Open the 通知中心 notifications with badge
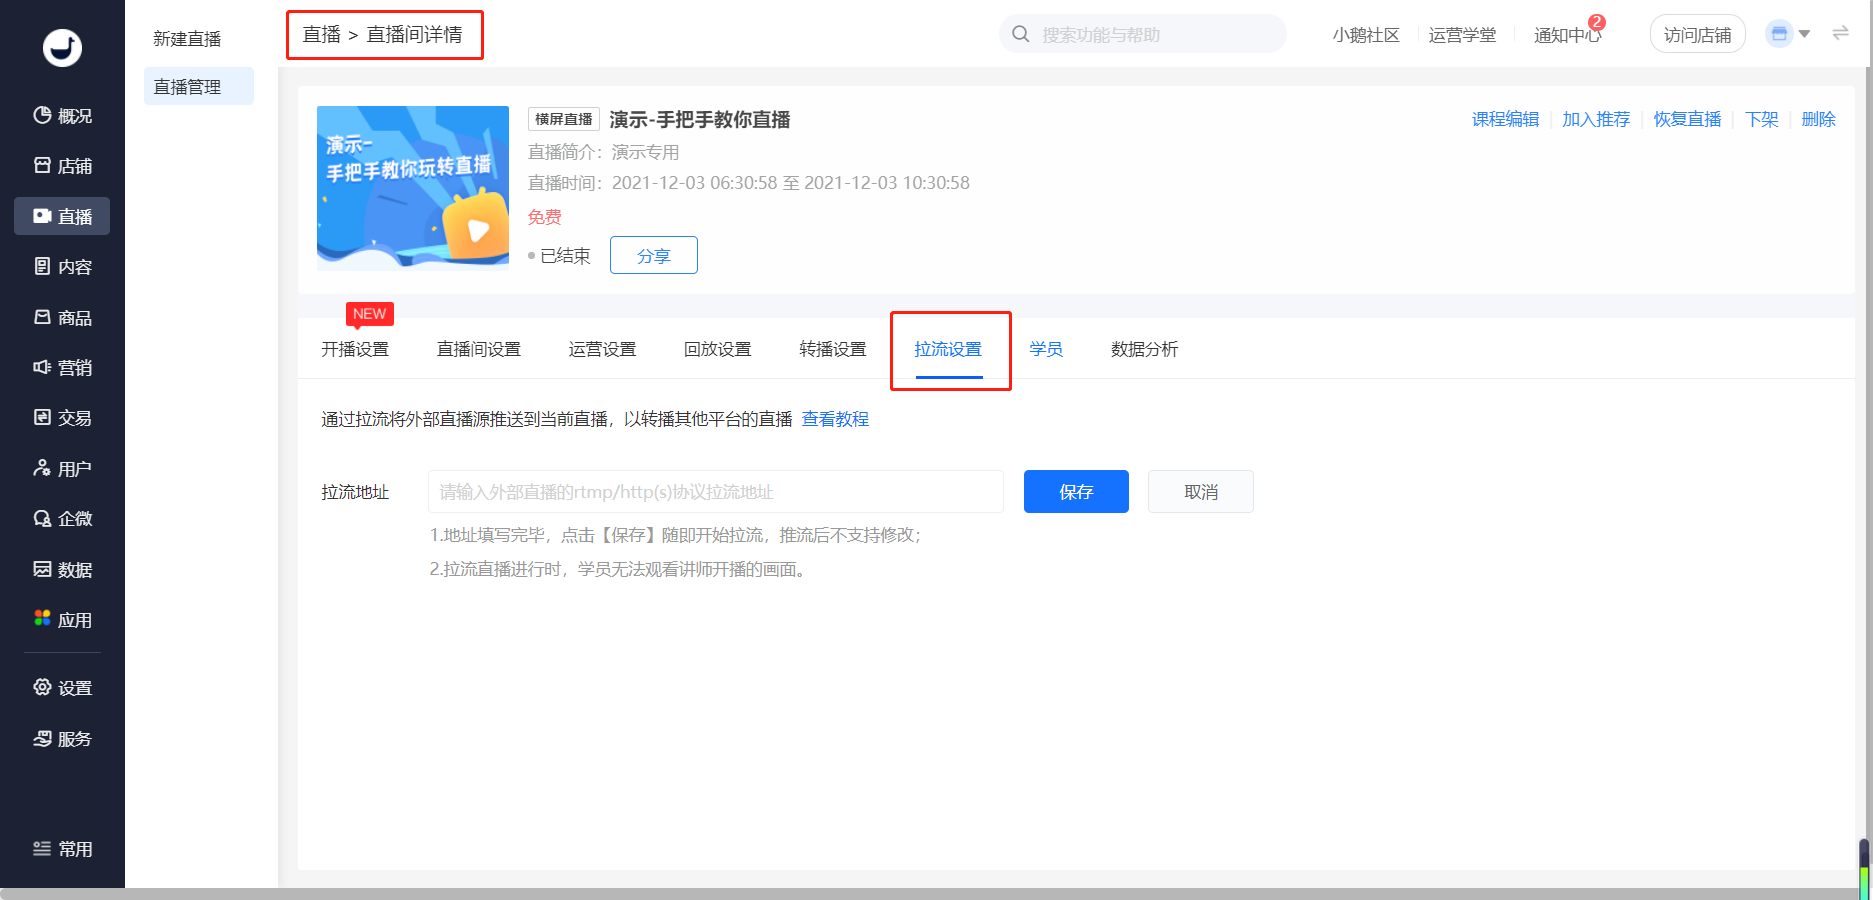The image size is (1873, 900). 1567,35
